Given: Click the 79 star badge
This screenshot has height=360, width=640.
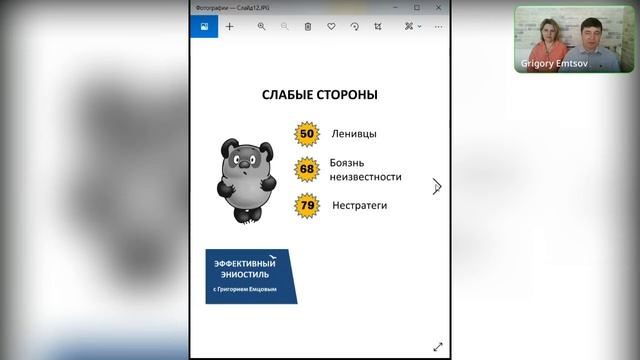Looking at the screenshot, I should (307, 205).
